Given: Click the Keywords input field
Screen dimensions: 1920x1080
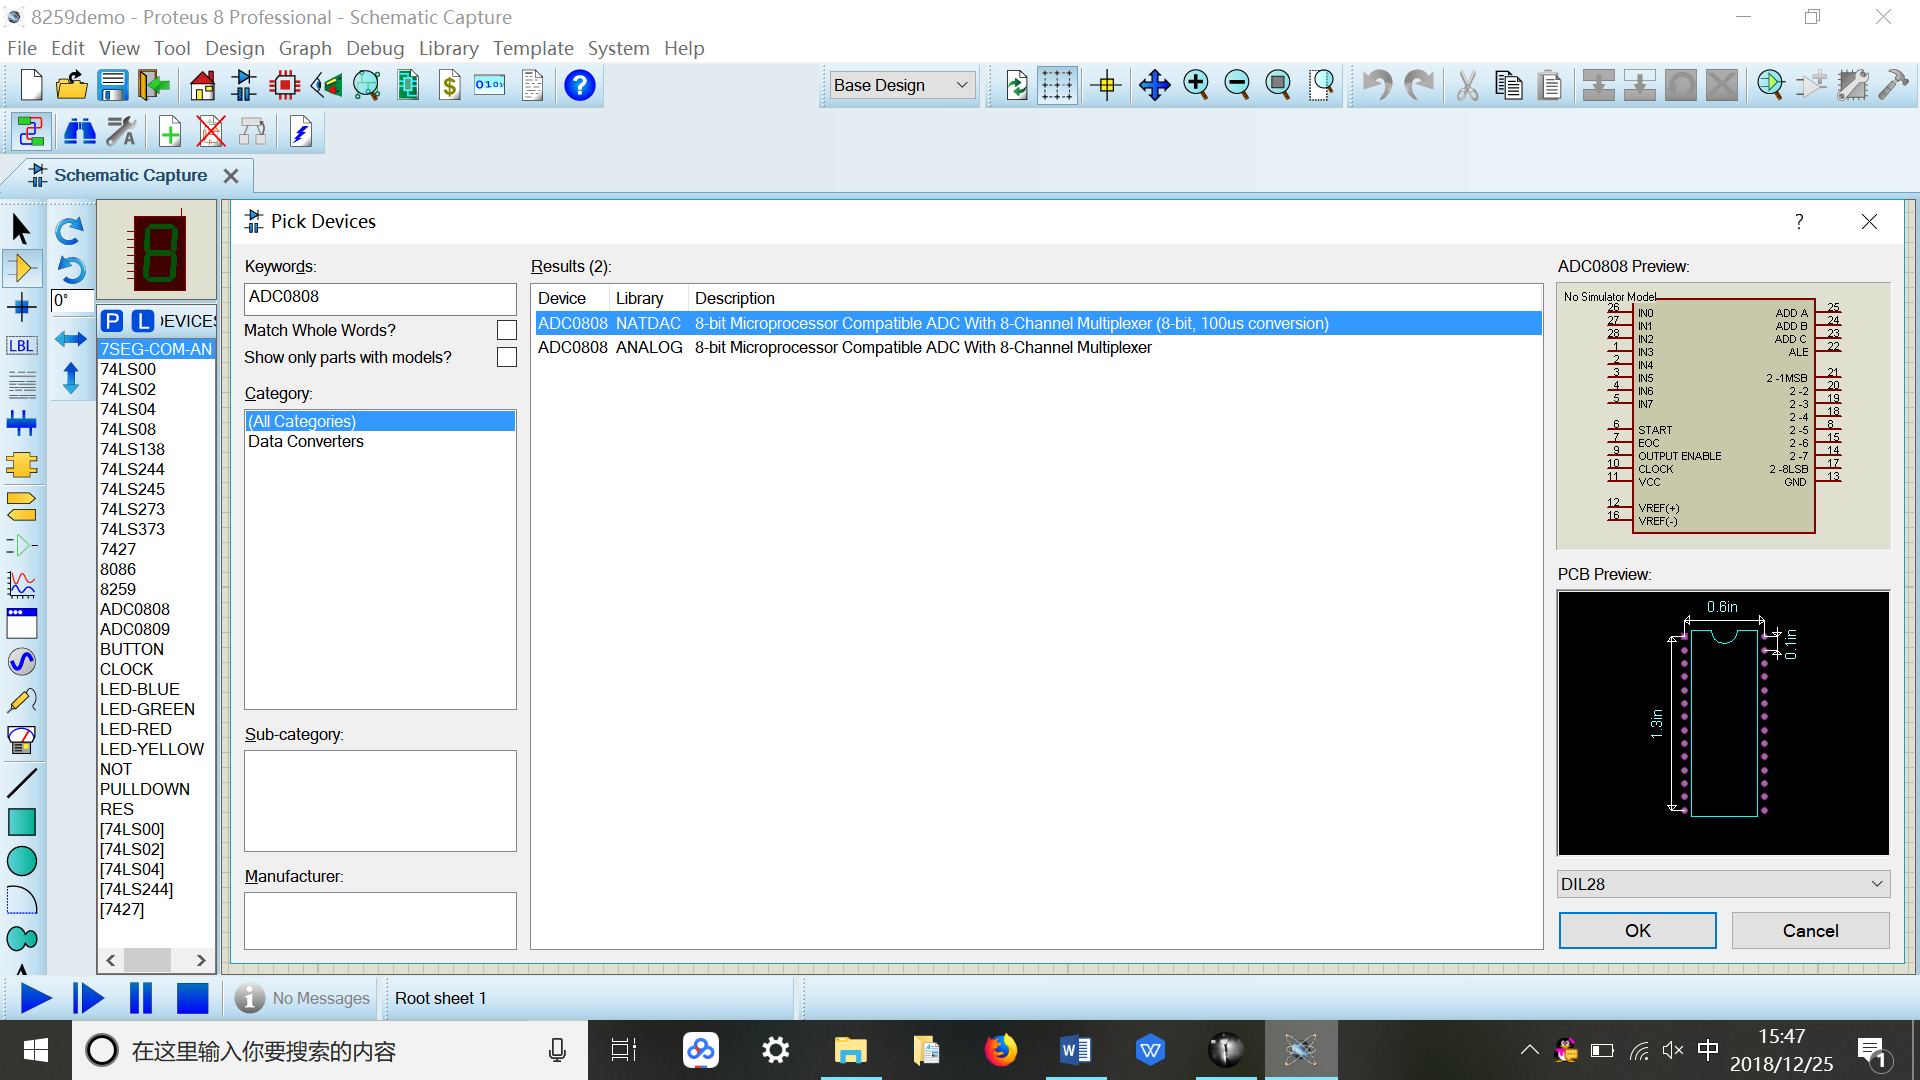Looking at the screenshot, I should pos(380,297).
